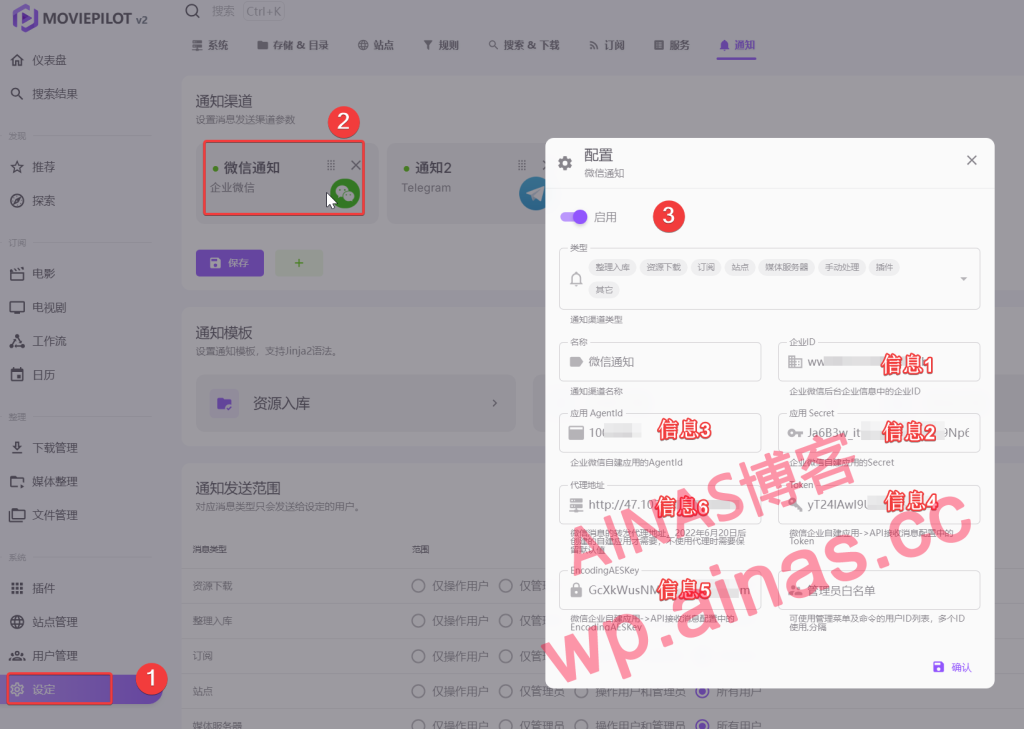Click lock icon in EncodingAESKey field
Screen dimensions: 1024x729
[576, 590]
